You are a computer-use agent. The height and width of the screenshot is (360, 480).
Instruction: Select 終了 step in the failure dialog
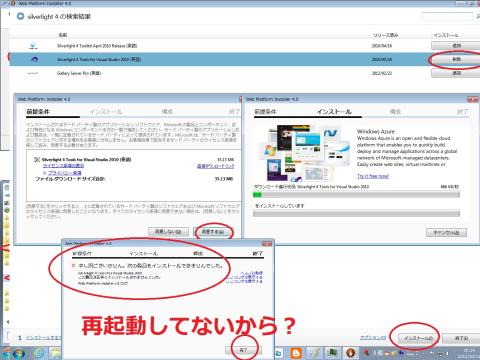tap(257, 253)
